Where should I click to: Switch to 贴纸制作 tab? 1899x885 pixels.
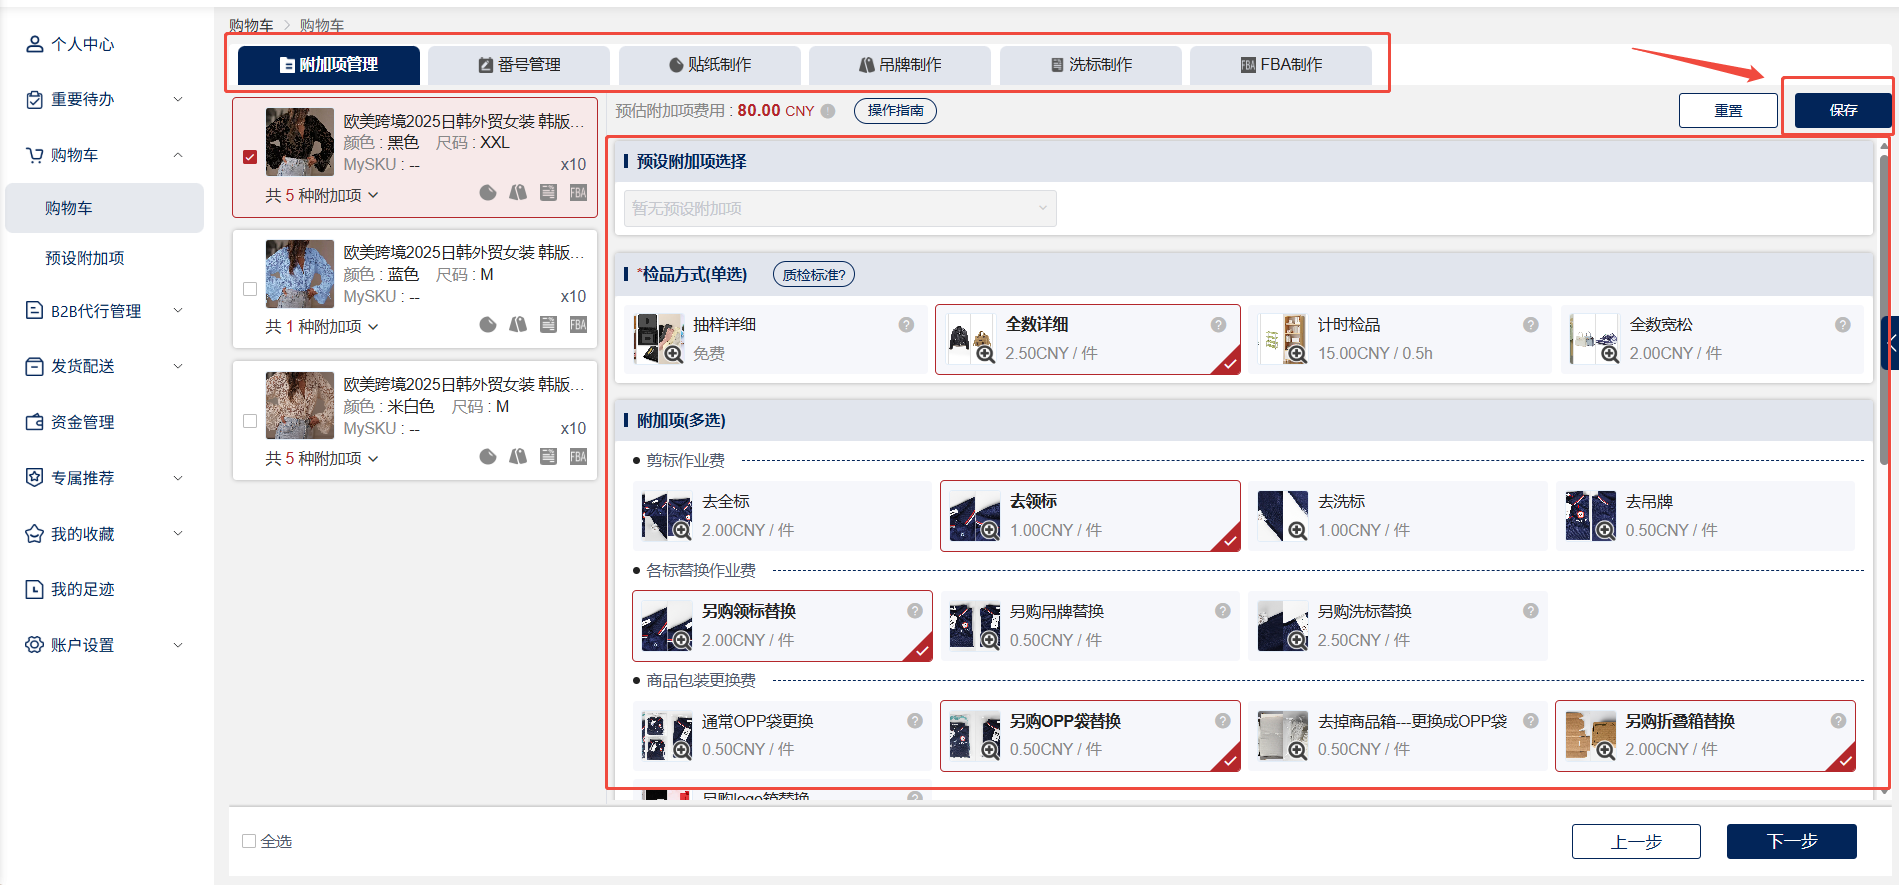pyautogui.click(x=710, y=65)
